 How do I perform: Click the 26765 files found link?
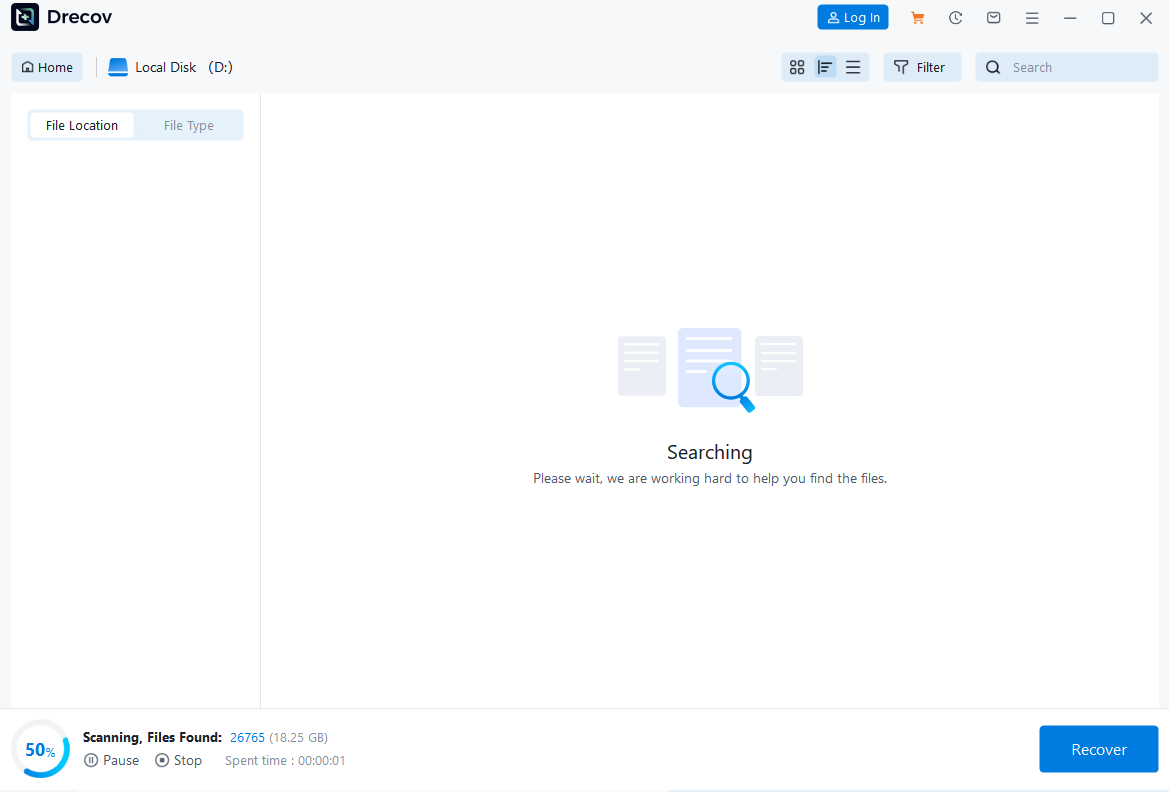click(247, 737)
